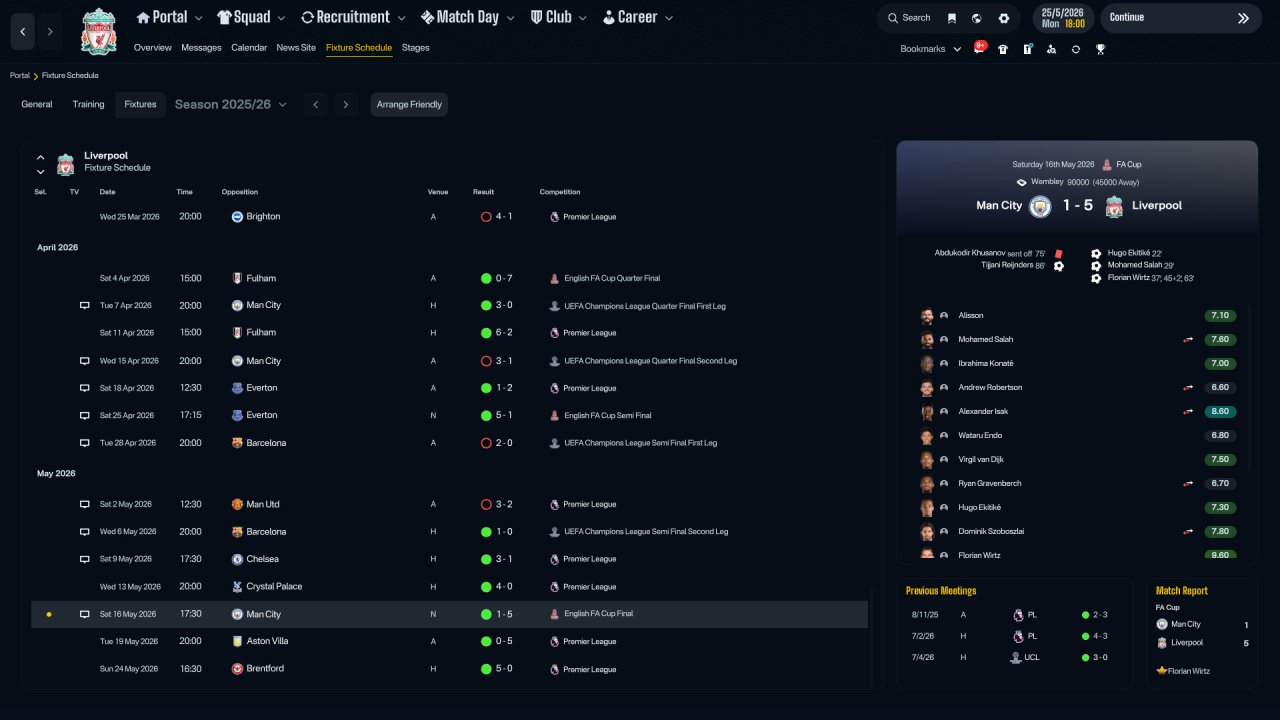Open the Club menu dropdown
Viewport: 1280px width, 720px height.
558,17
